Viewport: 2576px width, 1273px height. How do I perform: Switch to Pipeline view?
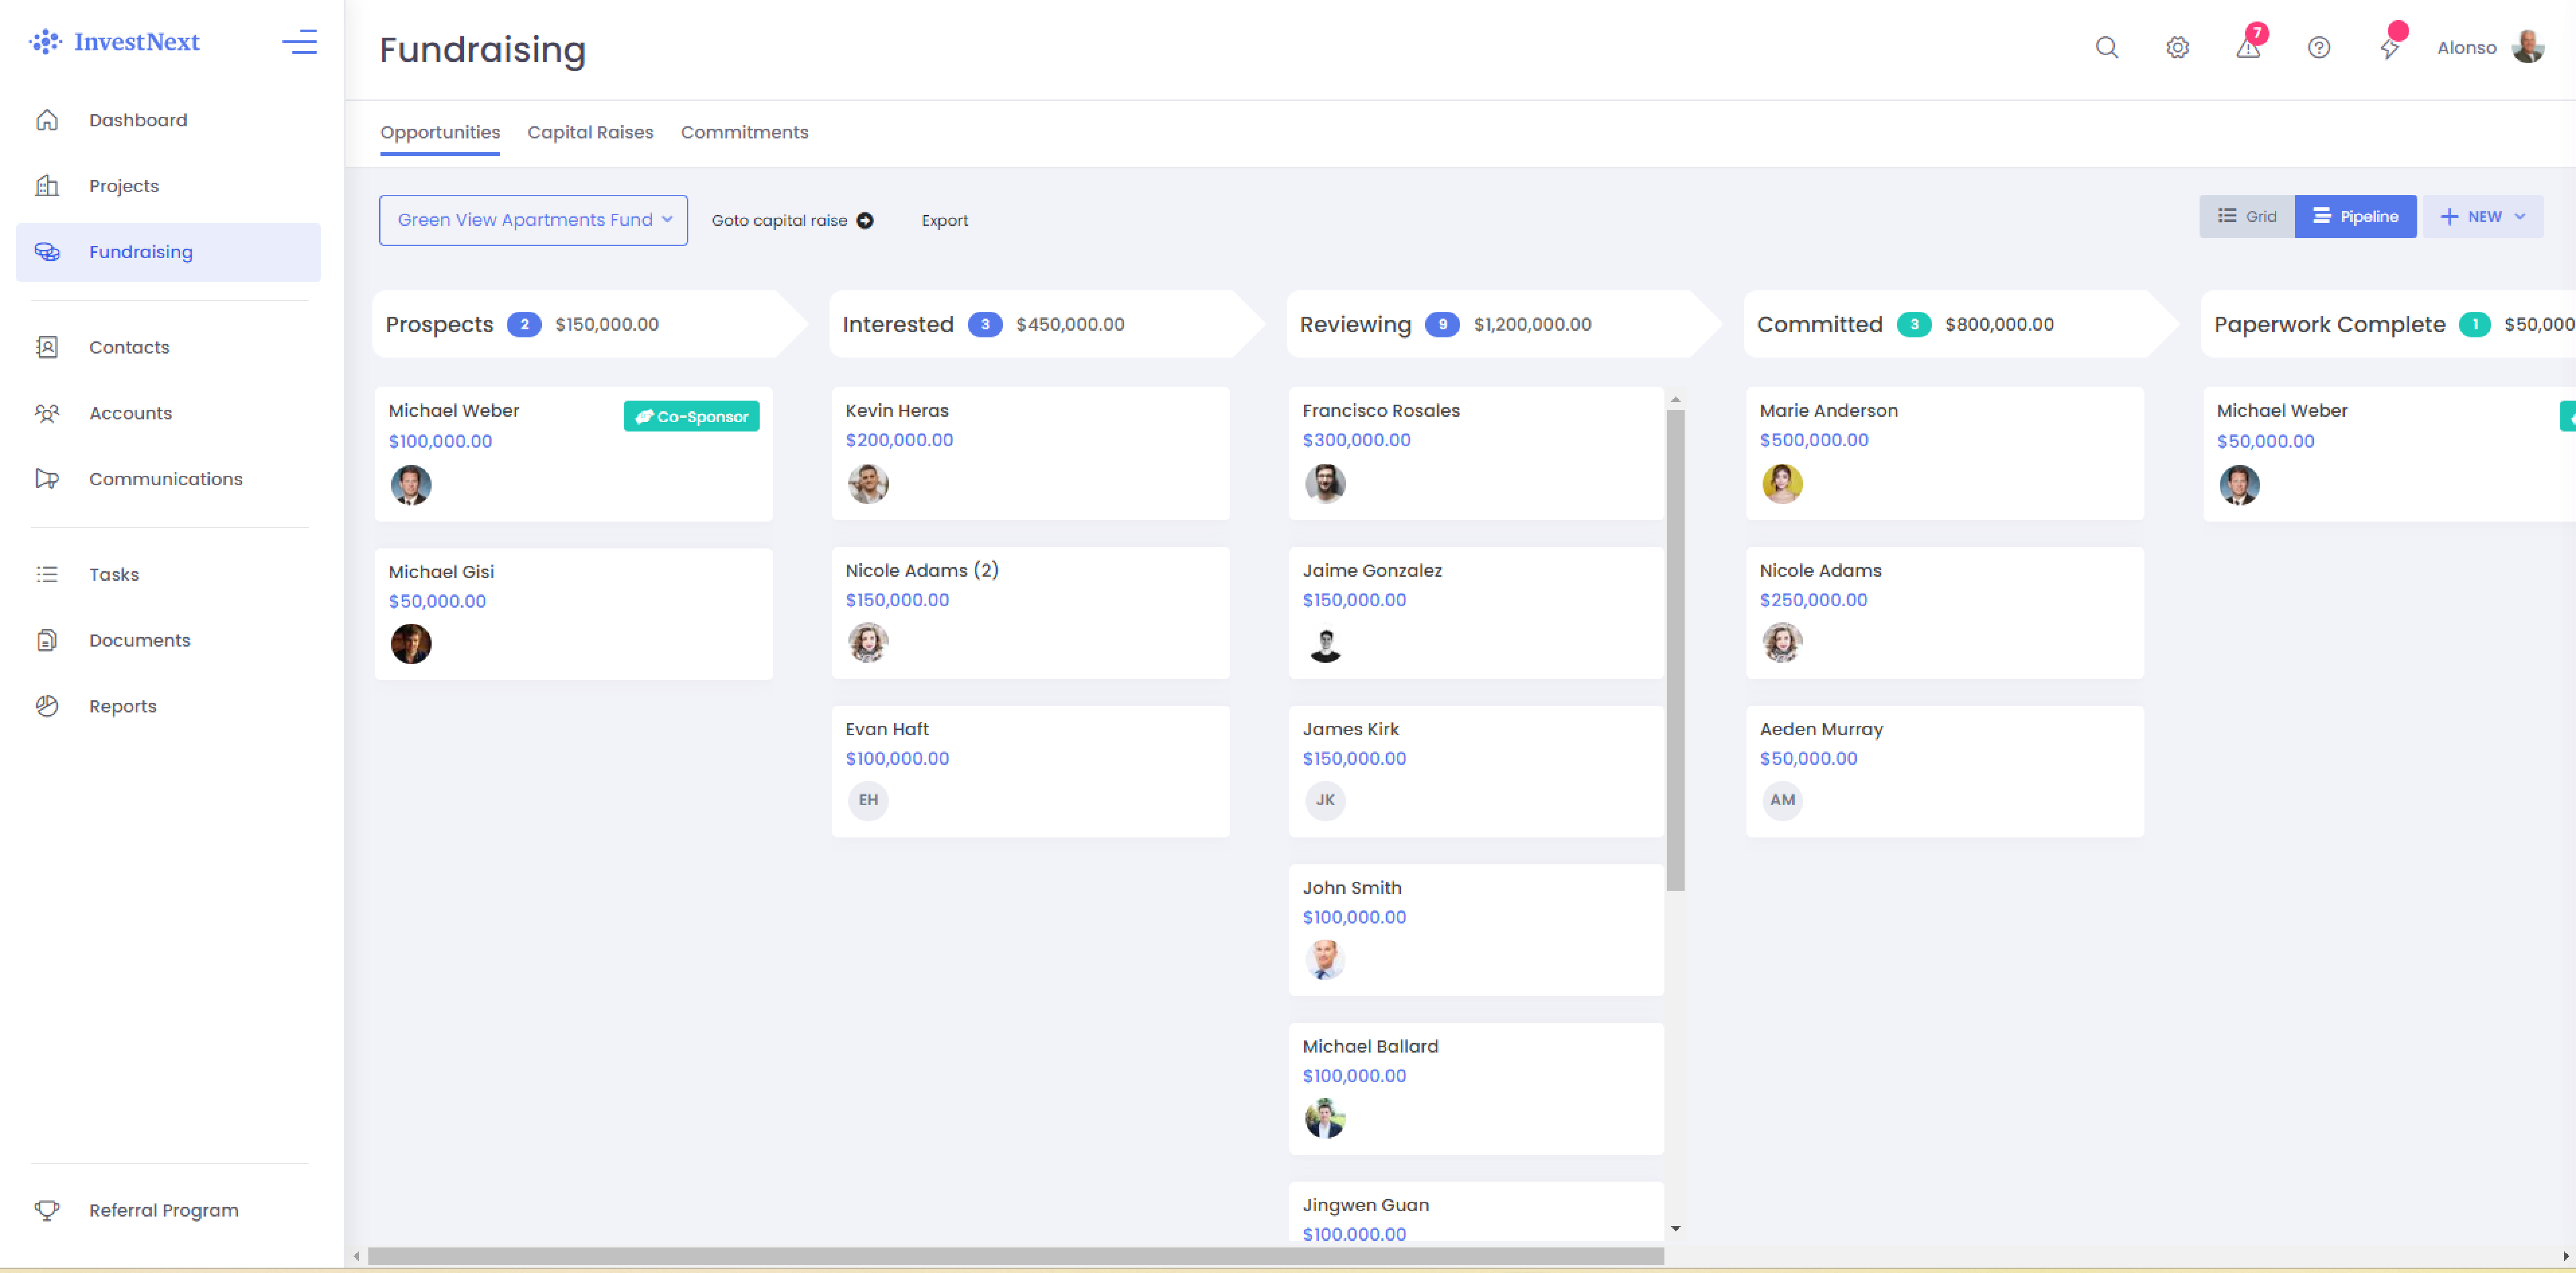[2355, 216]
